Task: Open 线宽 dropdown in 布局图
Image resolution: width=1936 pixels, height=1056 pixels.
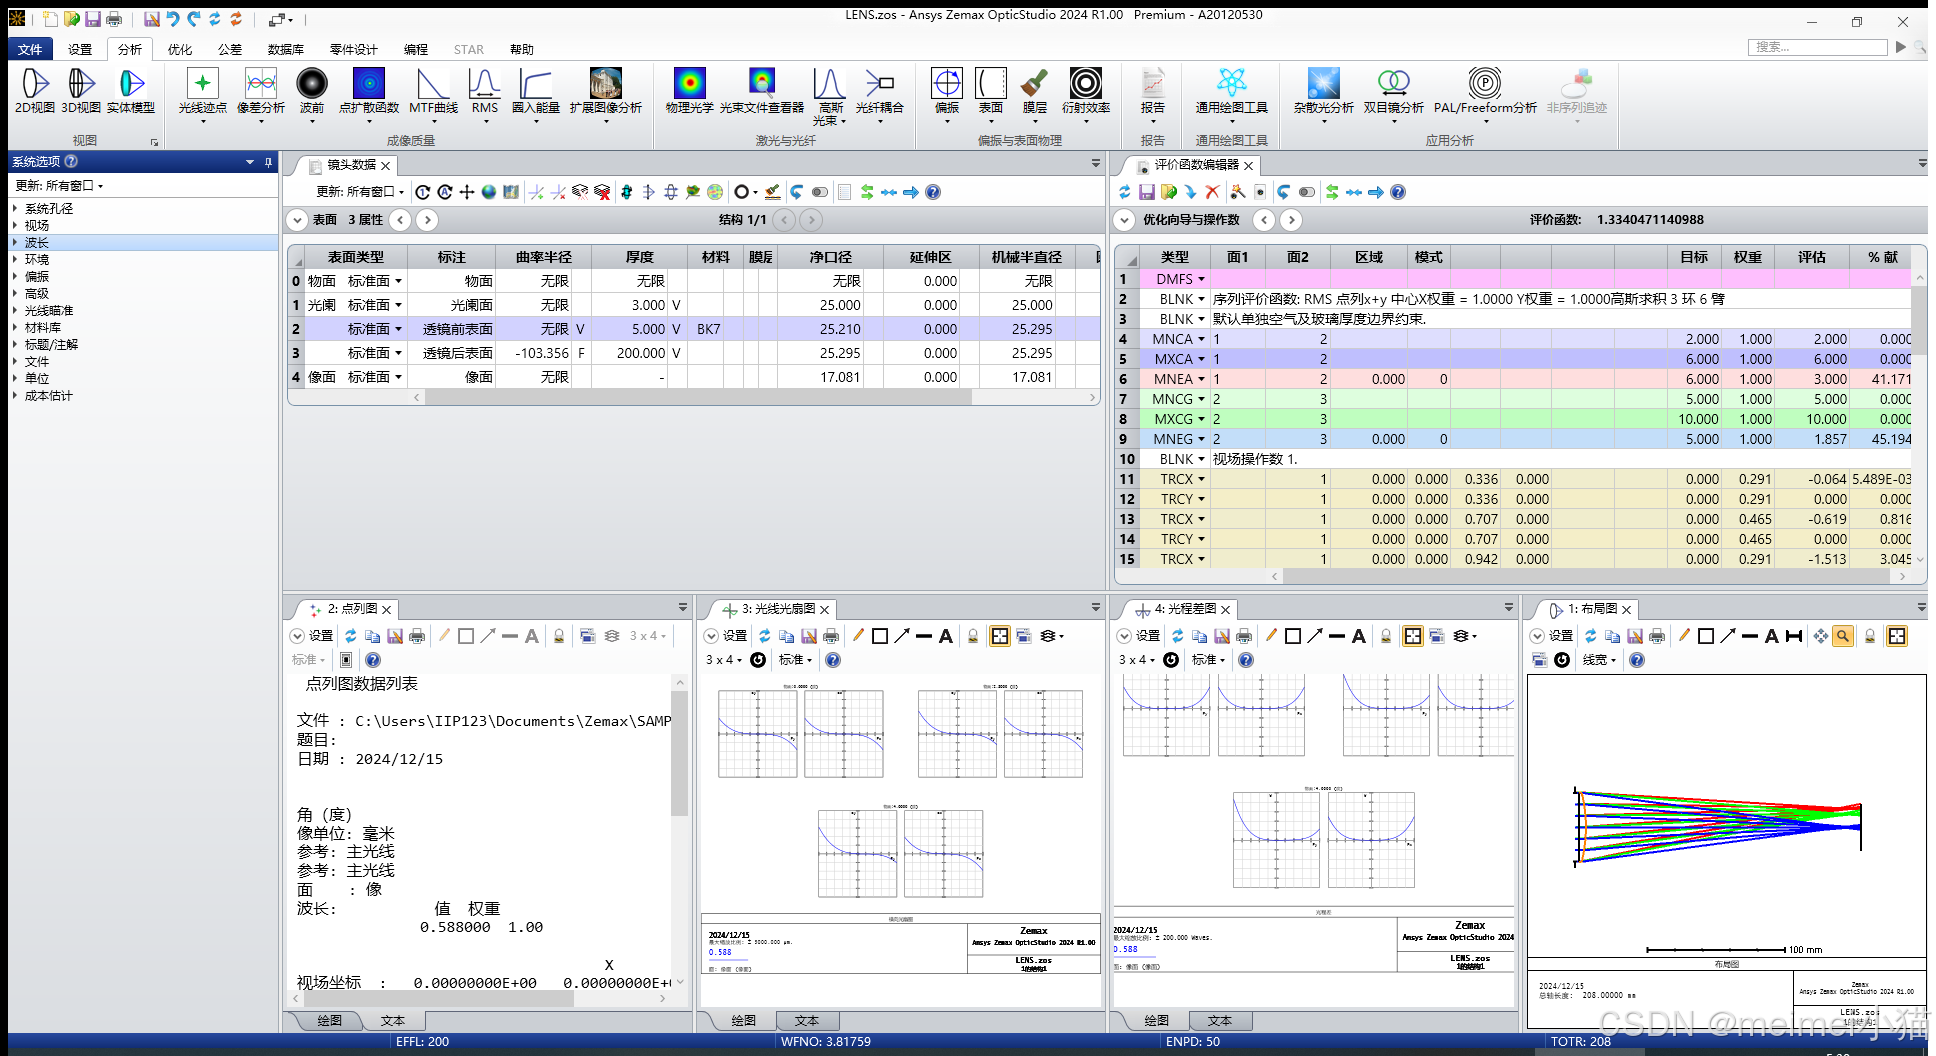Action: point(1599,660)
